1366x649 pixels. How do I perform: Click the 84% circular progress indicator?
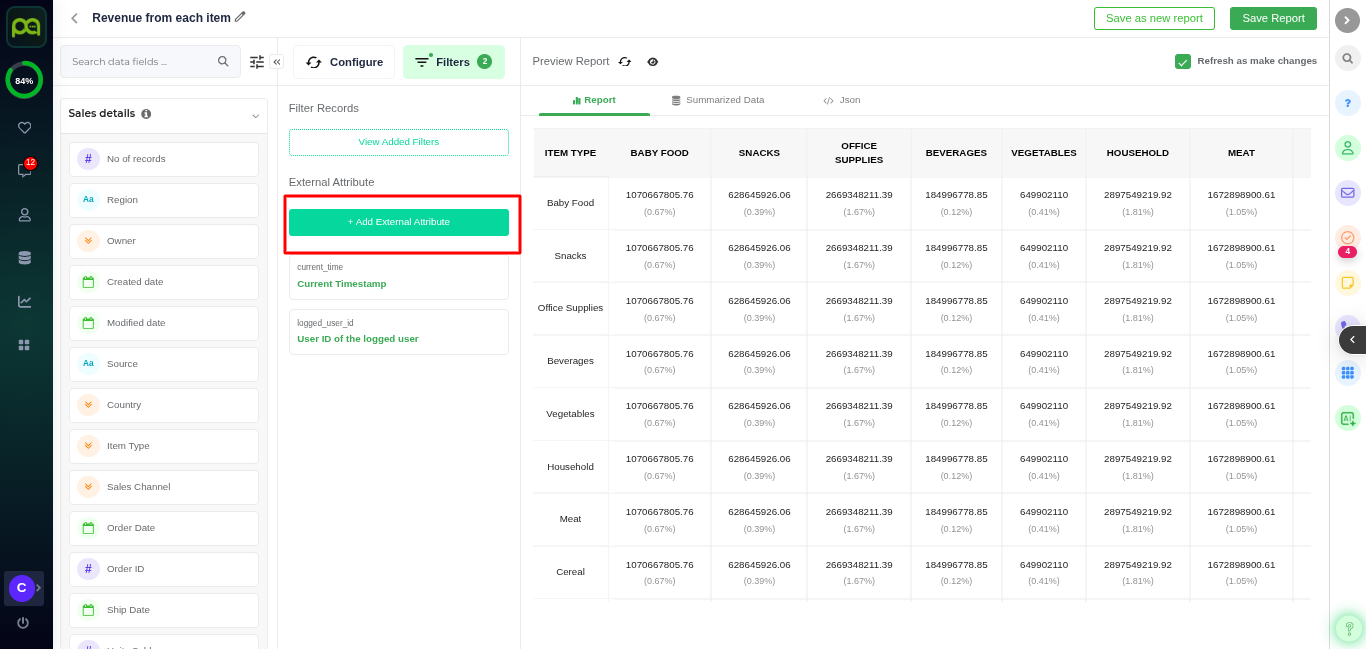(24, 81)
